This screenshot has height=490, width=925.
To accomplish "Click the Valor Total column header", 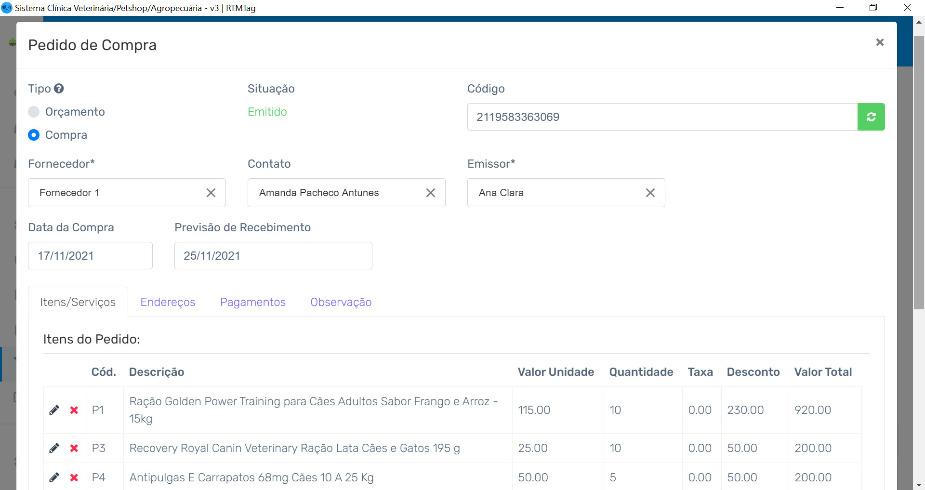I will click(x=823, y=372).
